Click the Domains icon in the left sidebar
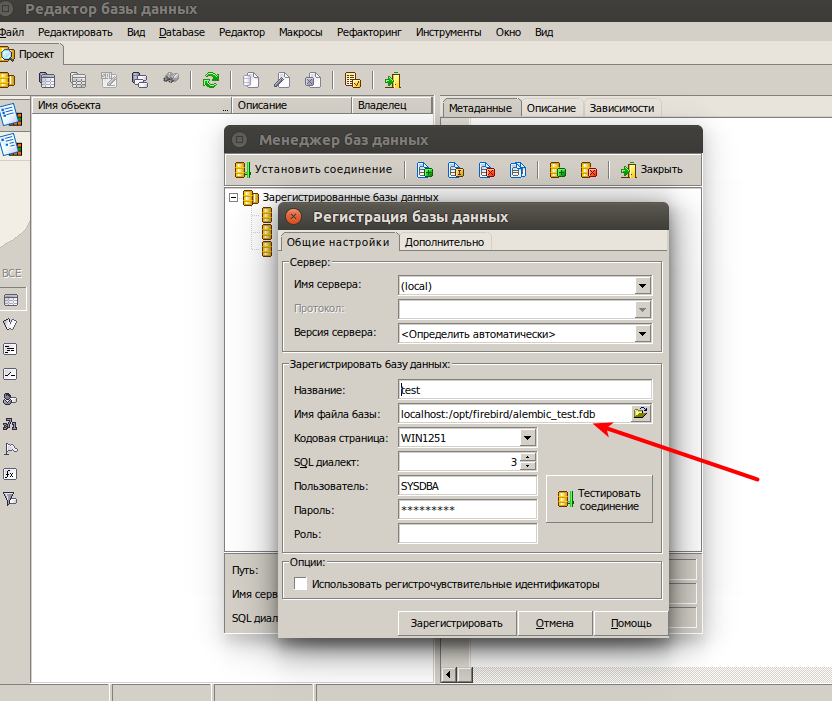The width and height of the screenshot is (832, 701). [x=10, y=399]
